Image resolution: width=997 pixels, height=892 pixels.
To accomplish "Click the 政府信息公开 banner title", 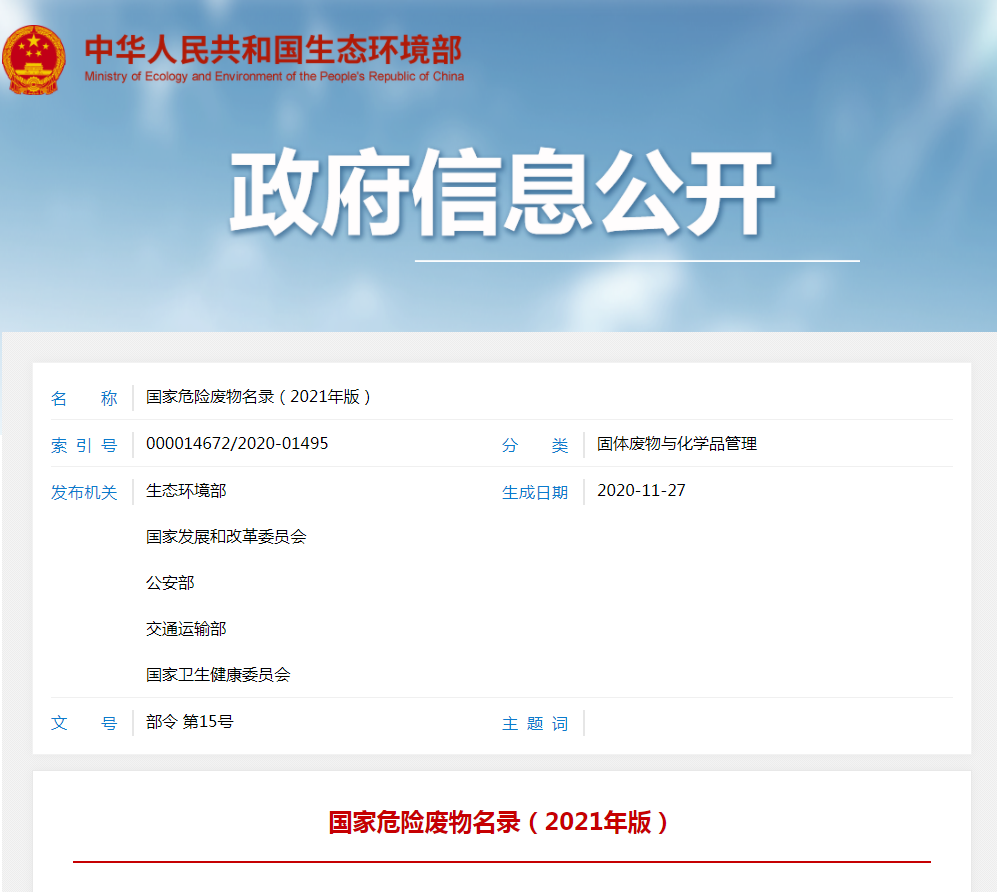I will tap(502, 193).
